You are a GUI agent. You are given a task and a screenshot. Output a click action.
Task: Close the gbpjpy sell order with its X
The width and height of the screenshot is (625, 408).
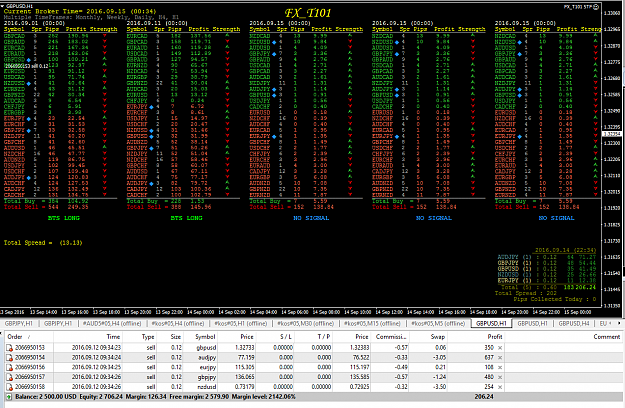tap(500, 377)
